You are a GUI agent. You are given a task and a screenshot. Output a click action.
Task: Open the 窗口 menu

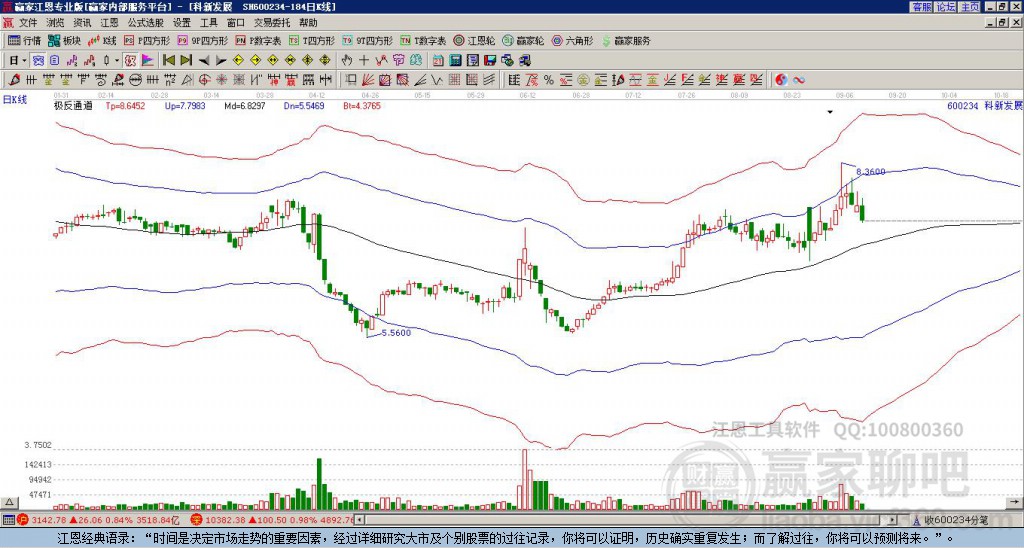(x=236, y=23)
